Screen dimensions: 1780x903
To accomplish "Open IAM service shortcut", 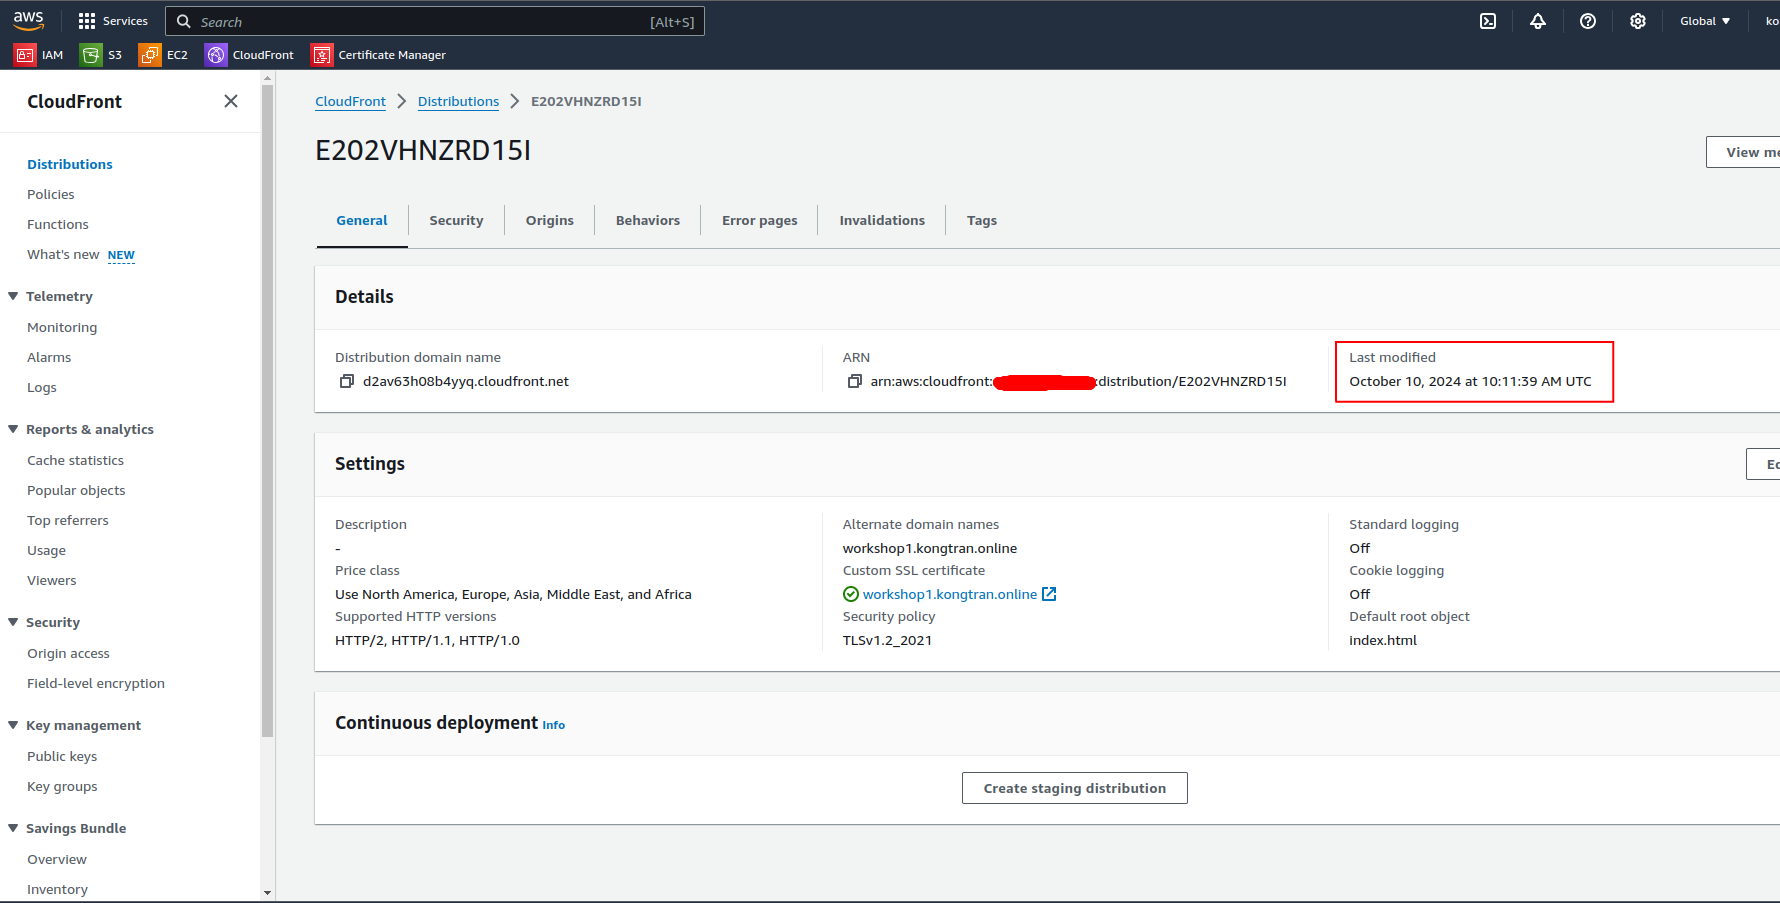I will coord(39,55).
